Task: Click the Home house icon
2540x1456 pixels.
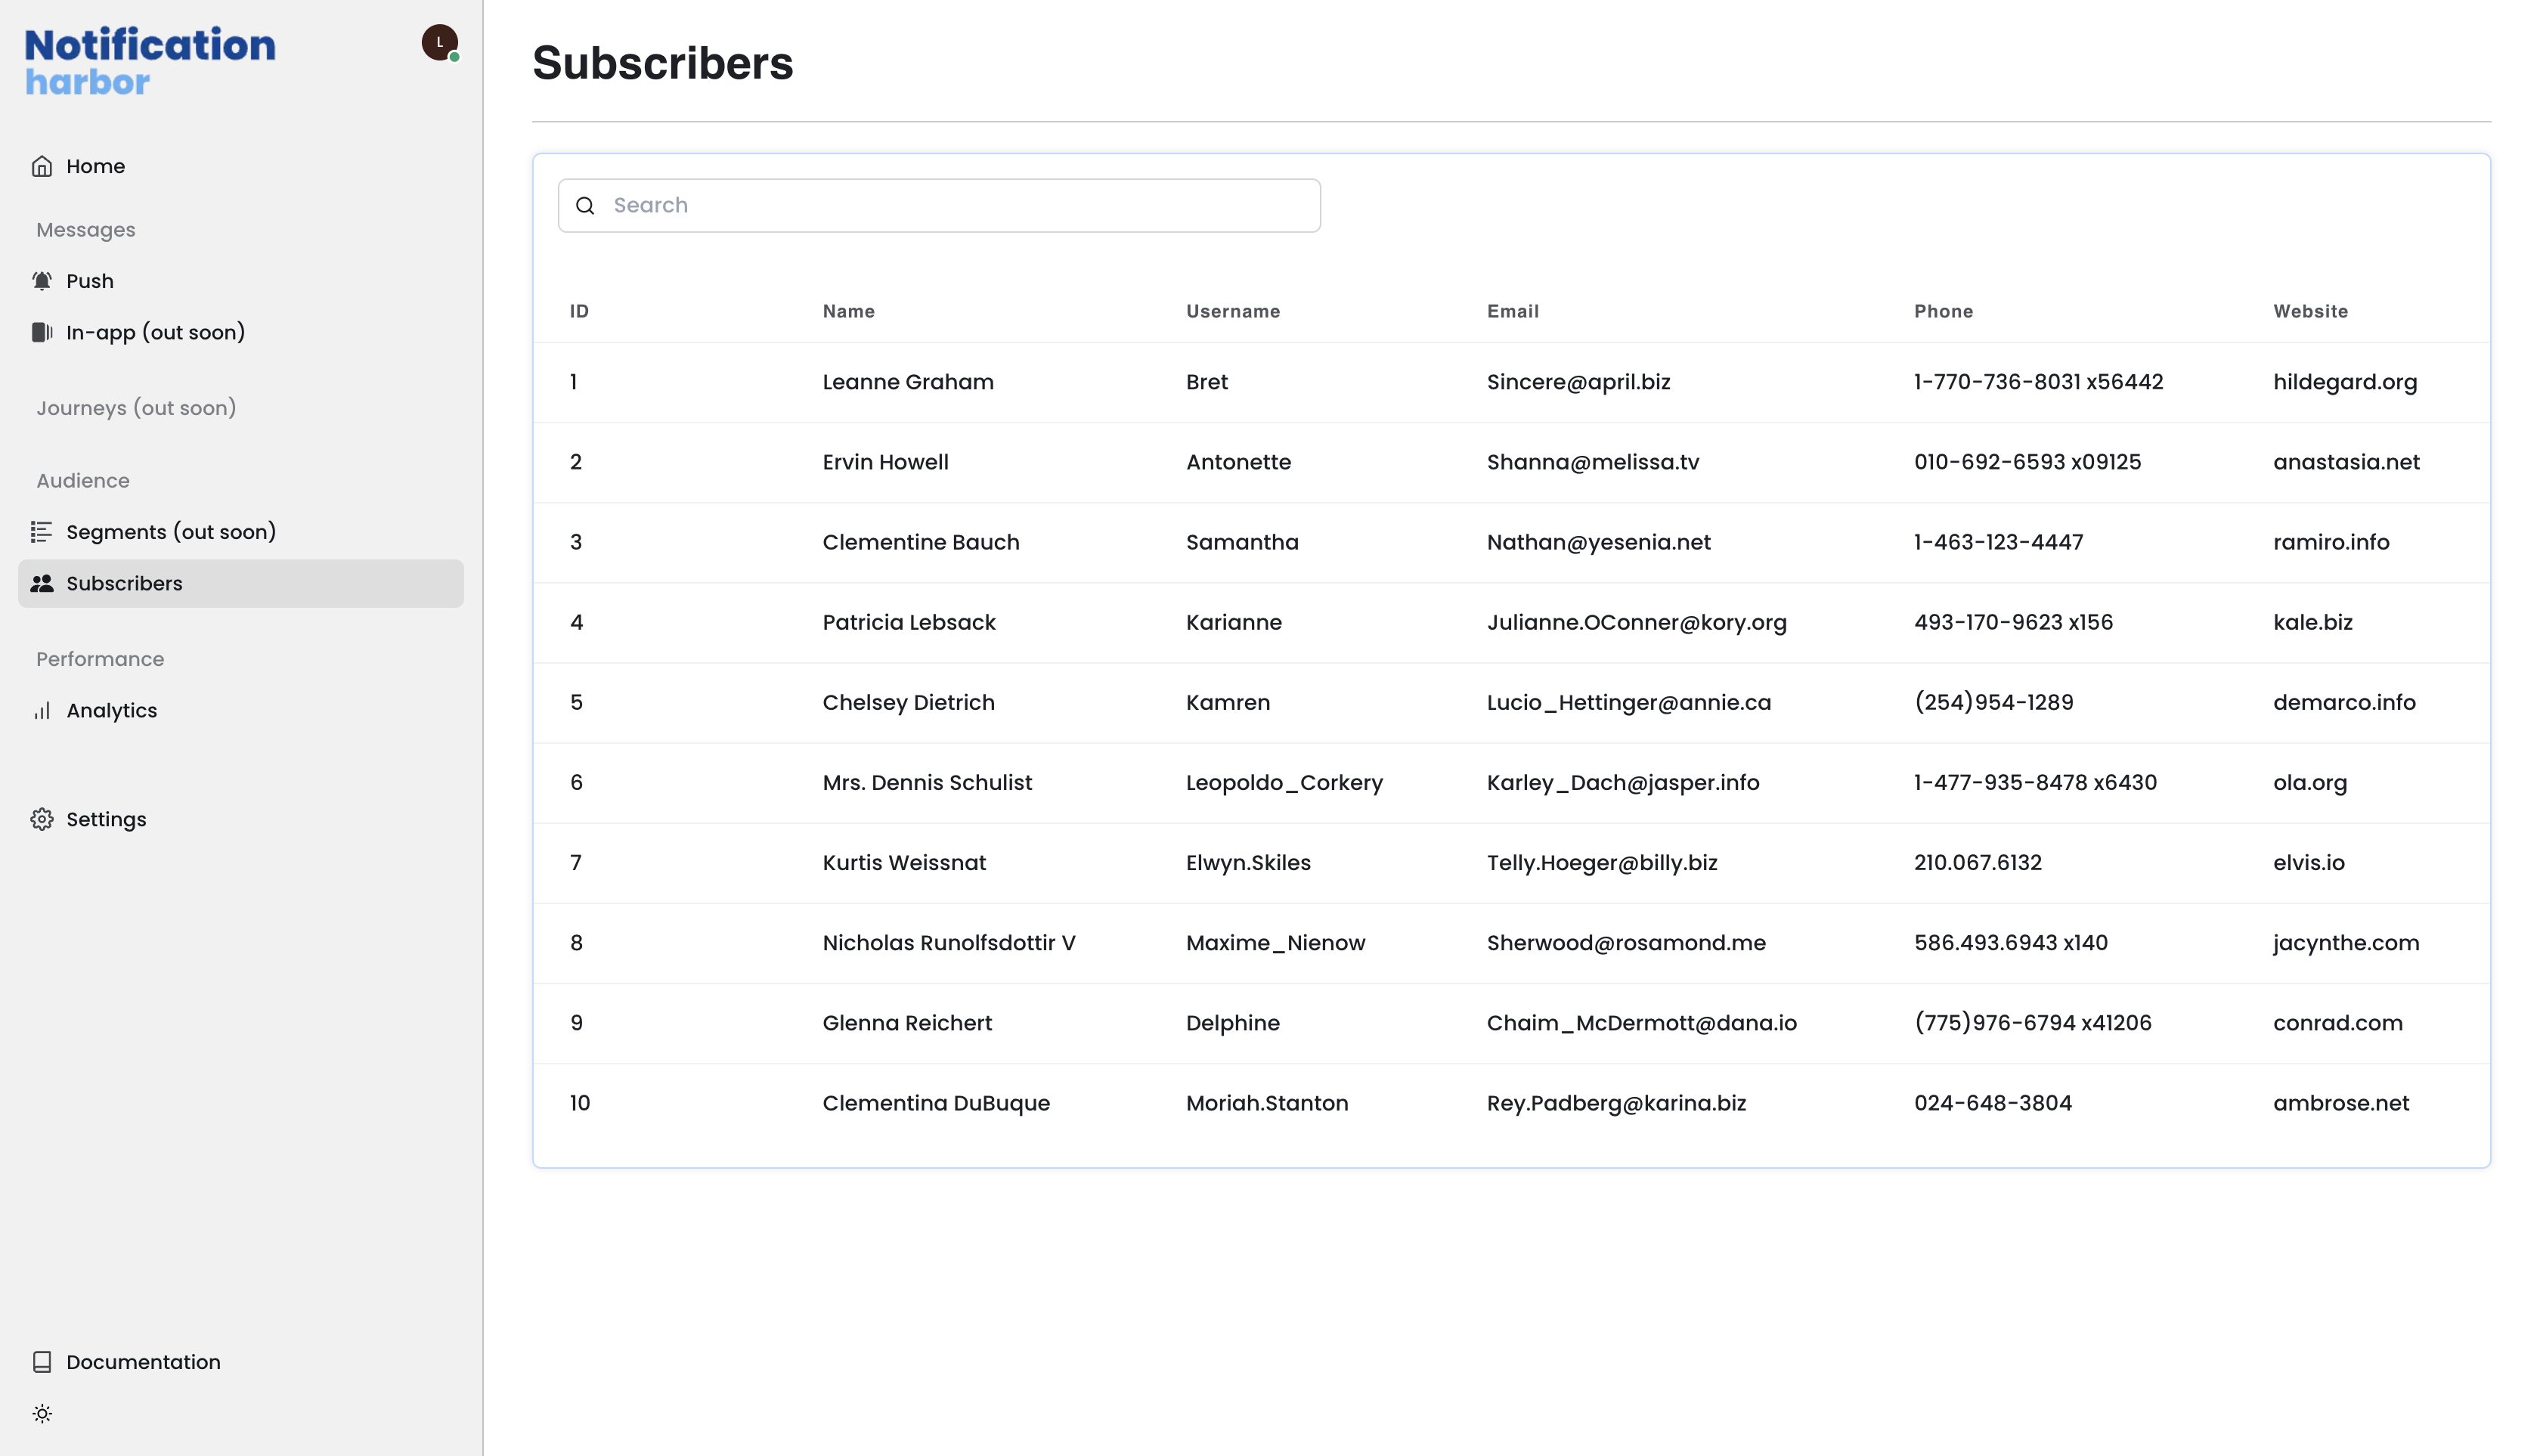Action: 42,166
